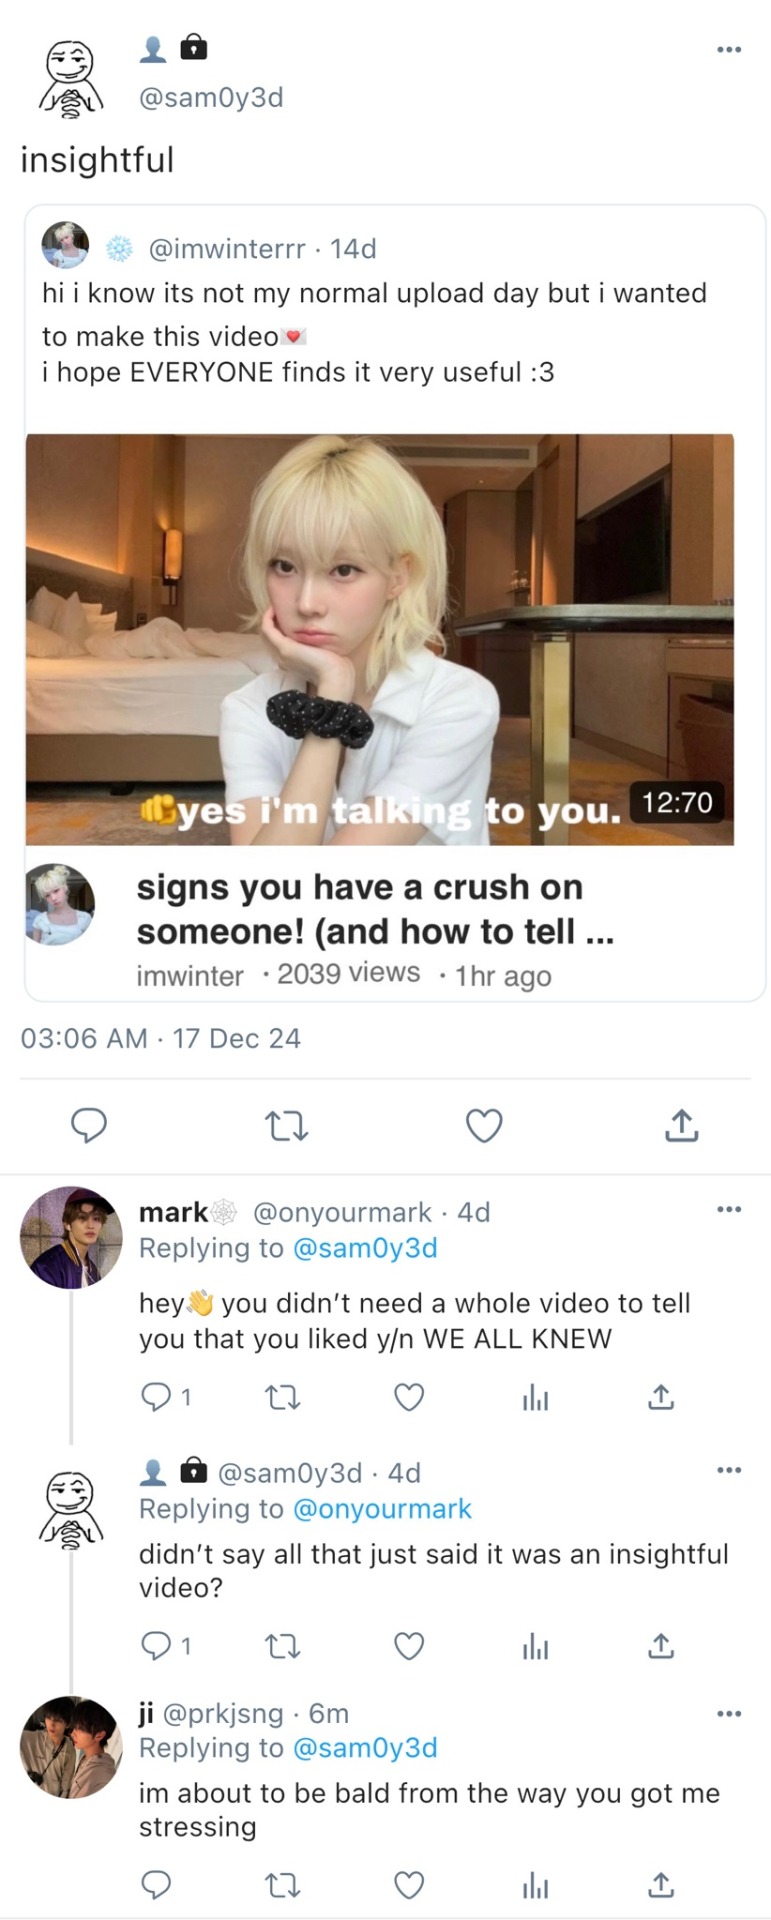Open ji's profile avatar
Viewport: 771px width, 1920px height.
pyautogui.click(x=70, y=1747)
